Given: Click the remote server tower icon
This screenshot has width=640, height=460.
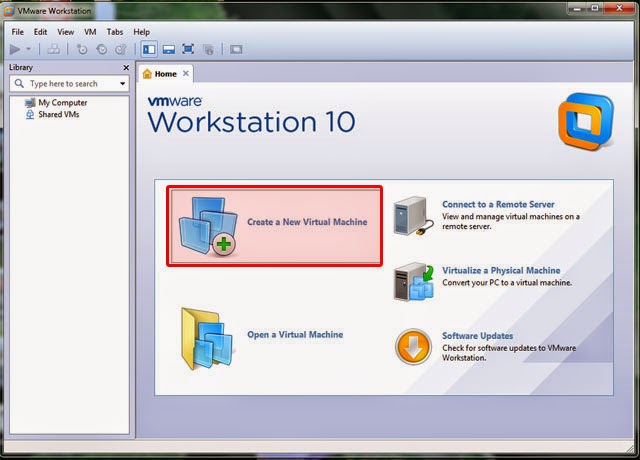Looking at the screenshot, I should pos(412,216).
